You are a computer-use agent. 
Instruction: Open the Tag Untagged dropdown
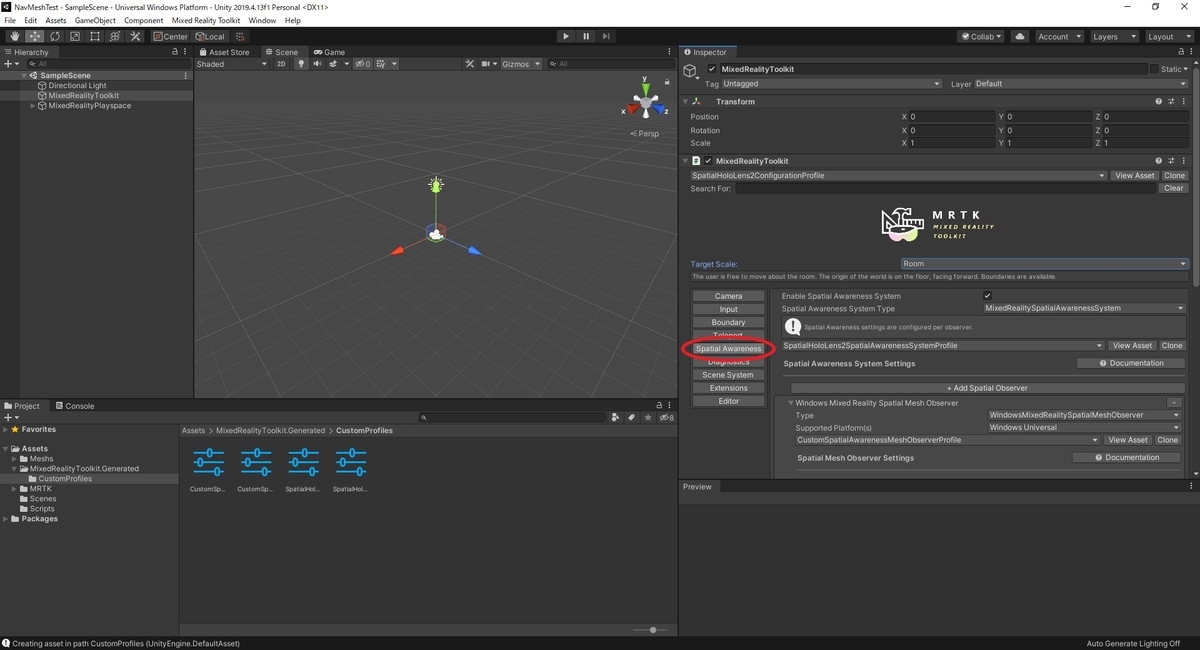coord(832,84)
